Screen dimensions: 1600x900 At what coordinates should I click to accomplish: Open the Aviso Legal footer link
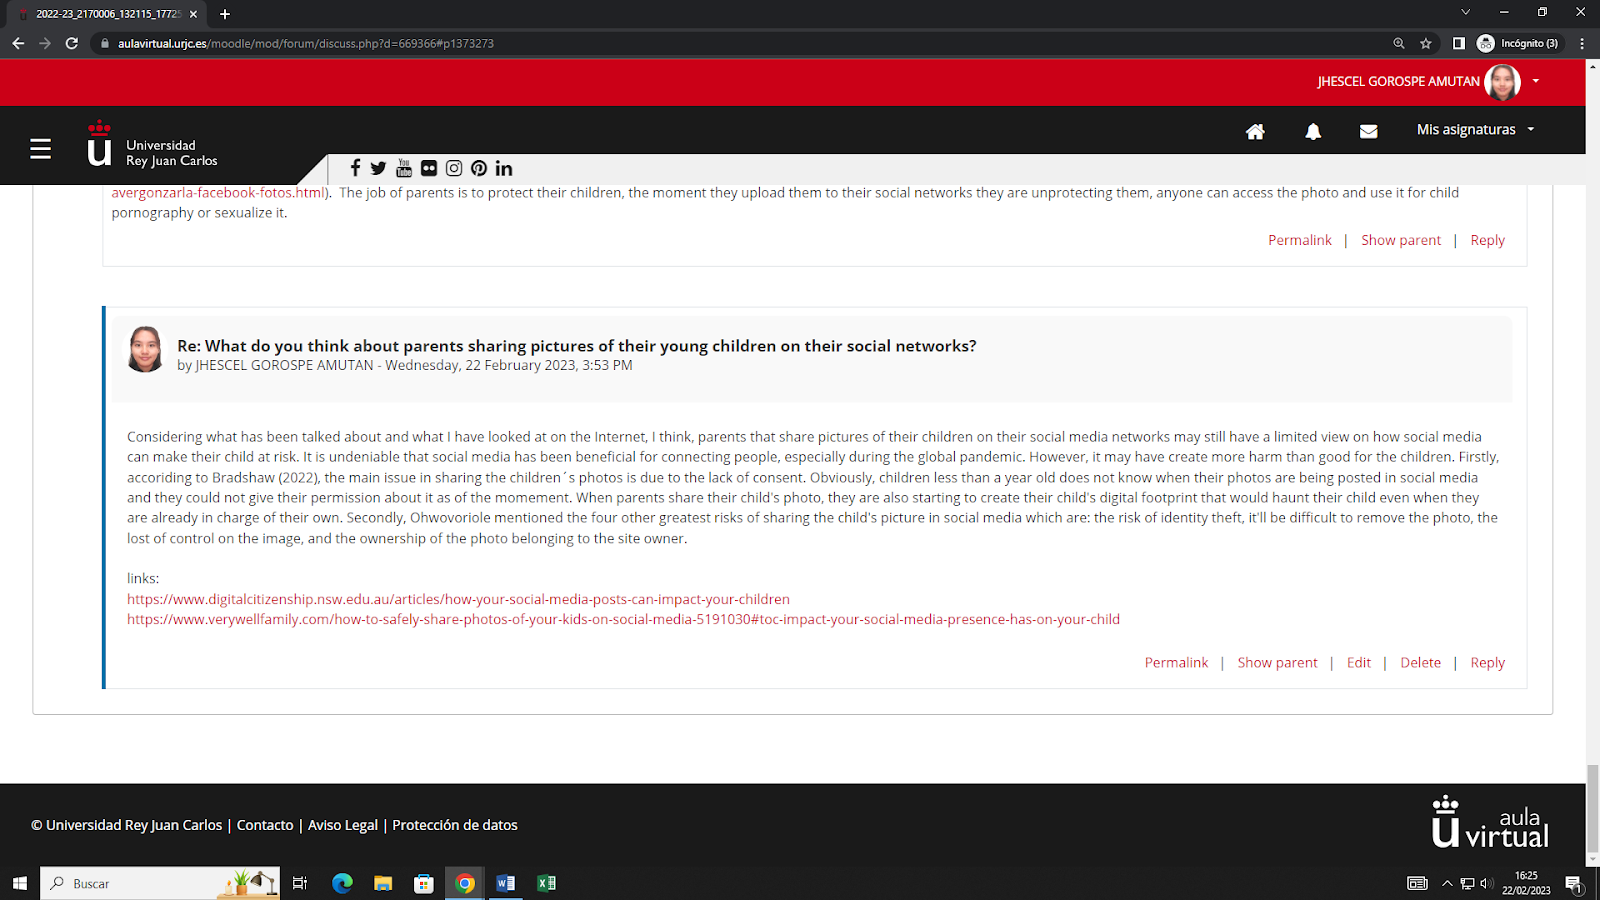click(x=343, y=825)
